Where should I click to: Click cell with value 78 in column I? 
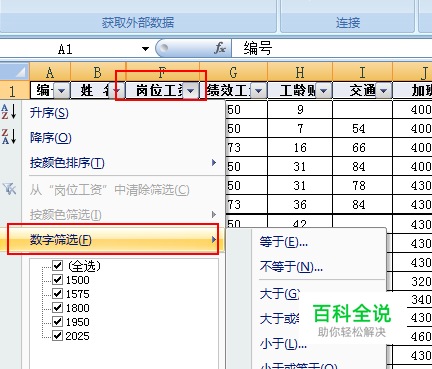[363, 186]
